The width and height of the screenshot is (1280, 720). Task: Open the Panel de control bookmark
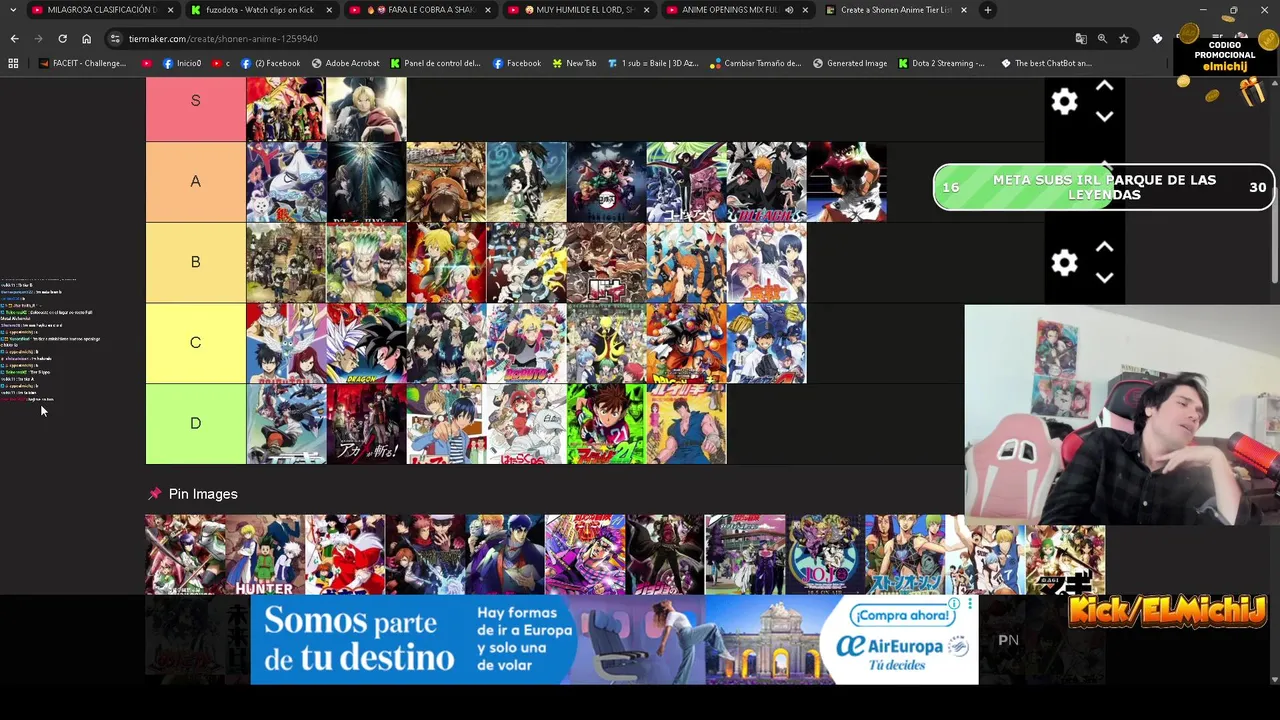coord(435,63)
